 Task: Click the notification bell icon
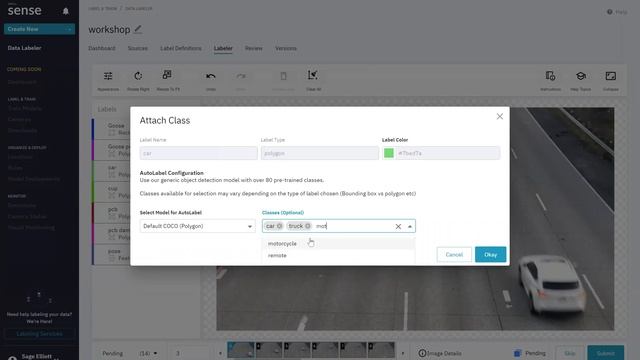tap(66, 11)
